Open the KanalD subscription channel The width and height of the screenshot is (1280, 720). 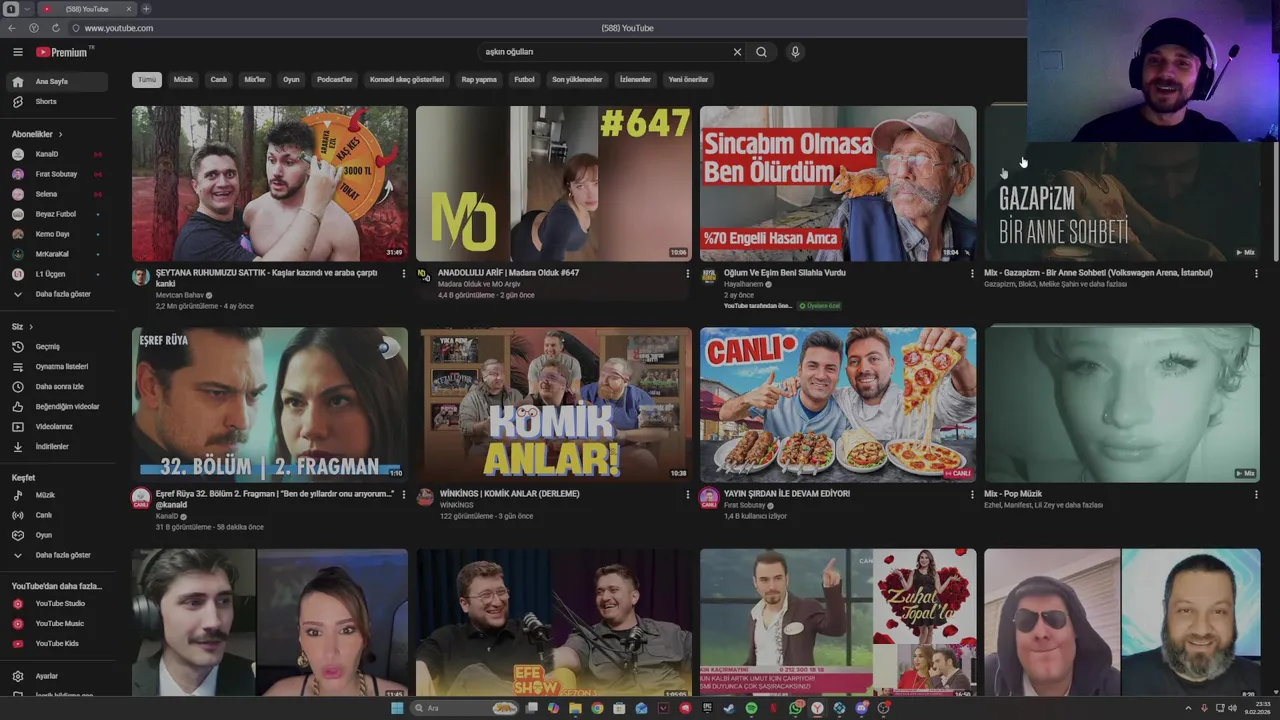coord(56,154)
